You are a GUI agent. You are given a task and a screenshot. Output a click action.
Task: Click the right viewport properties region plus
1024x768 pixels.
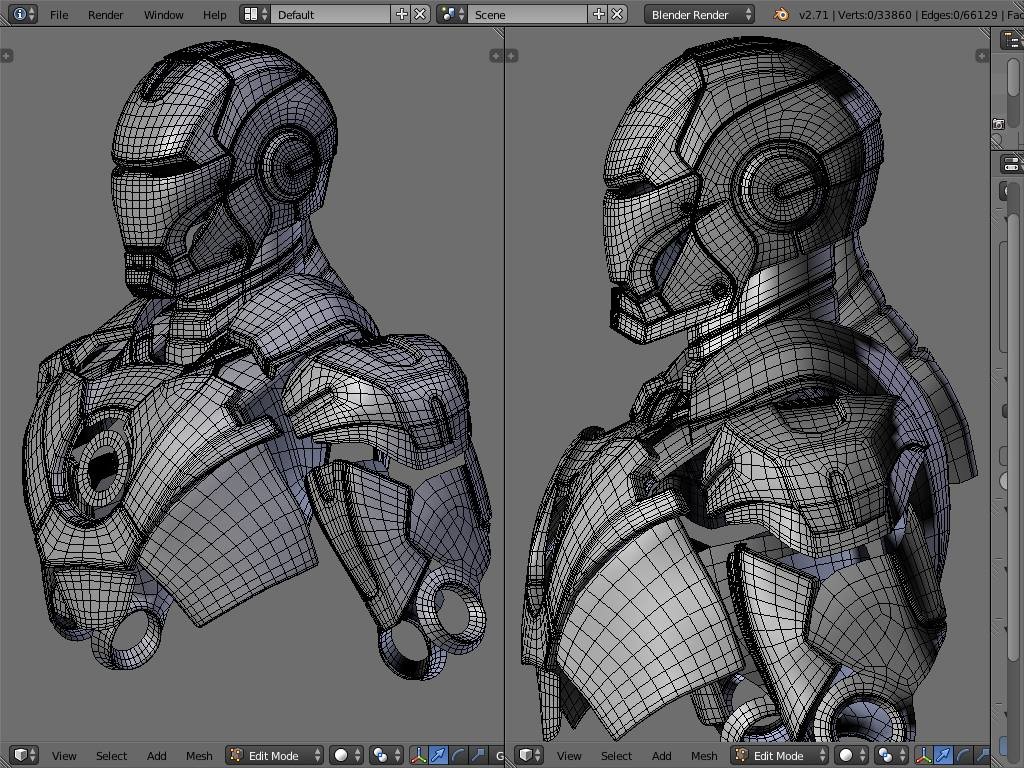[982, 56]
